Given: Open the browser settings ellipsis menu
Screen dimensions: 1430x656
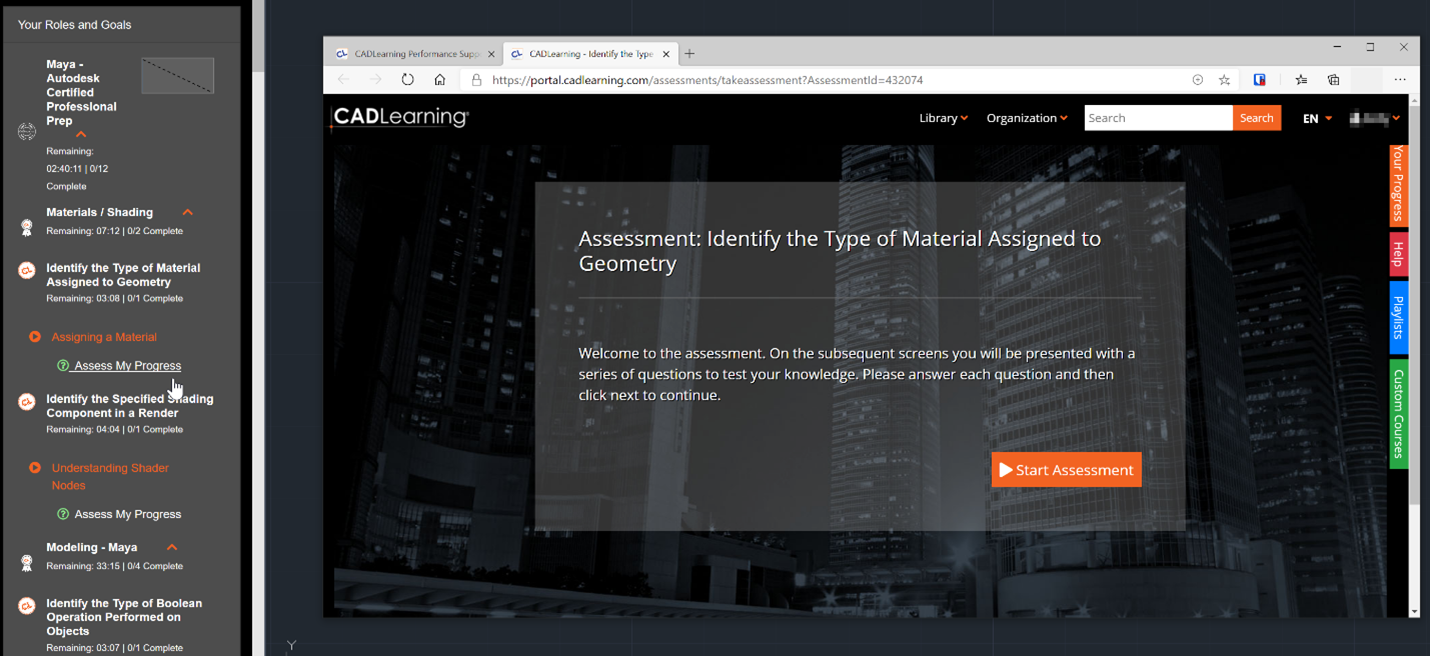Looking at the screenshot, I should [1399, 80].
